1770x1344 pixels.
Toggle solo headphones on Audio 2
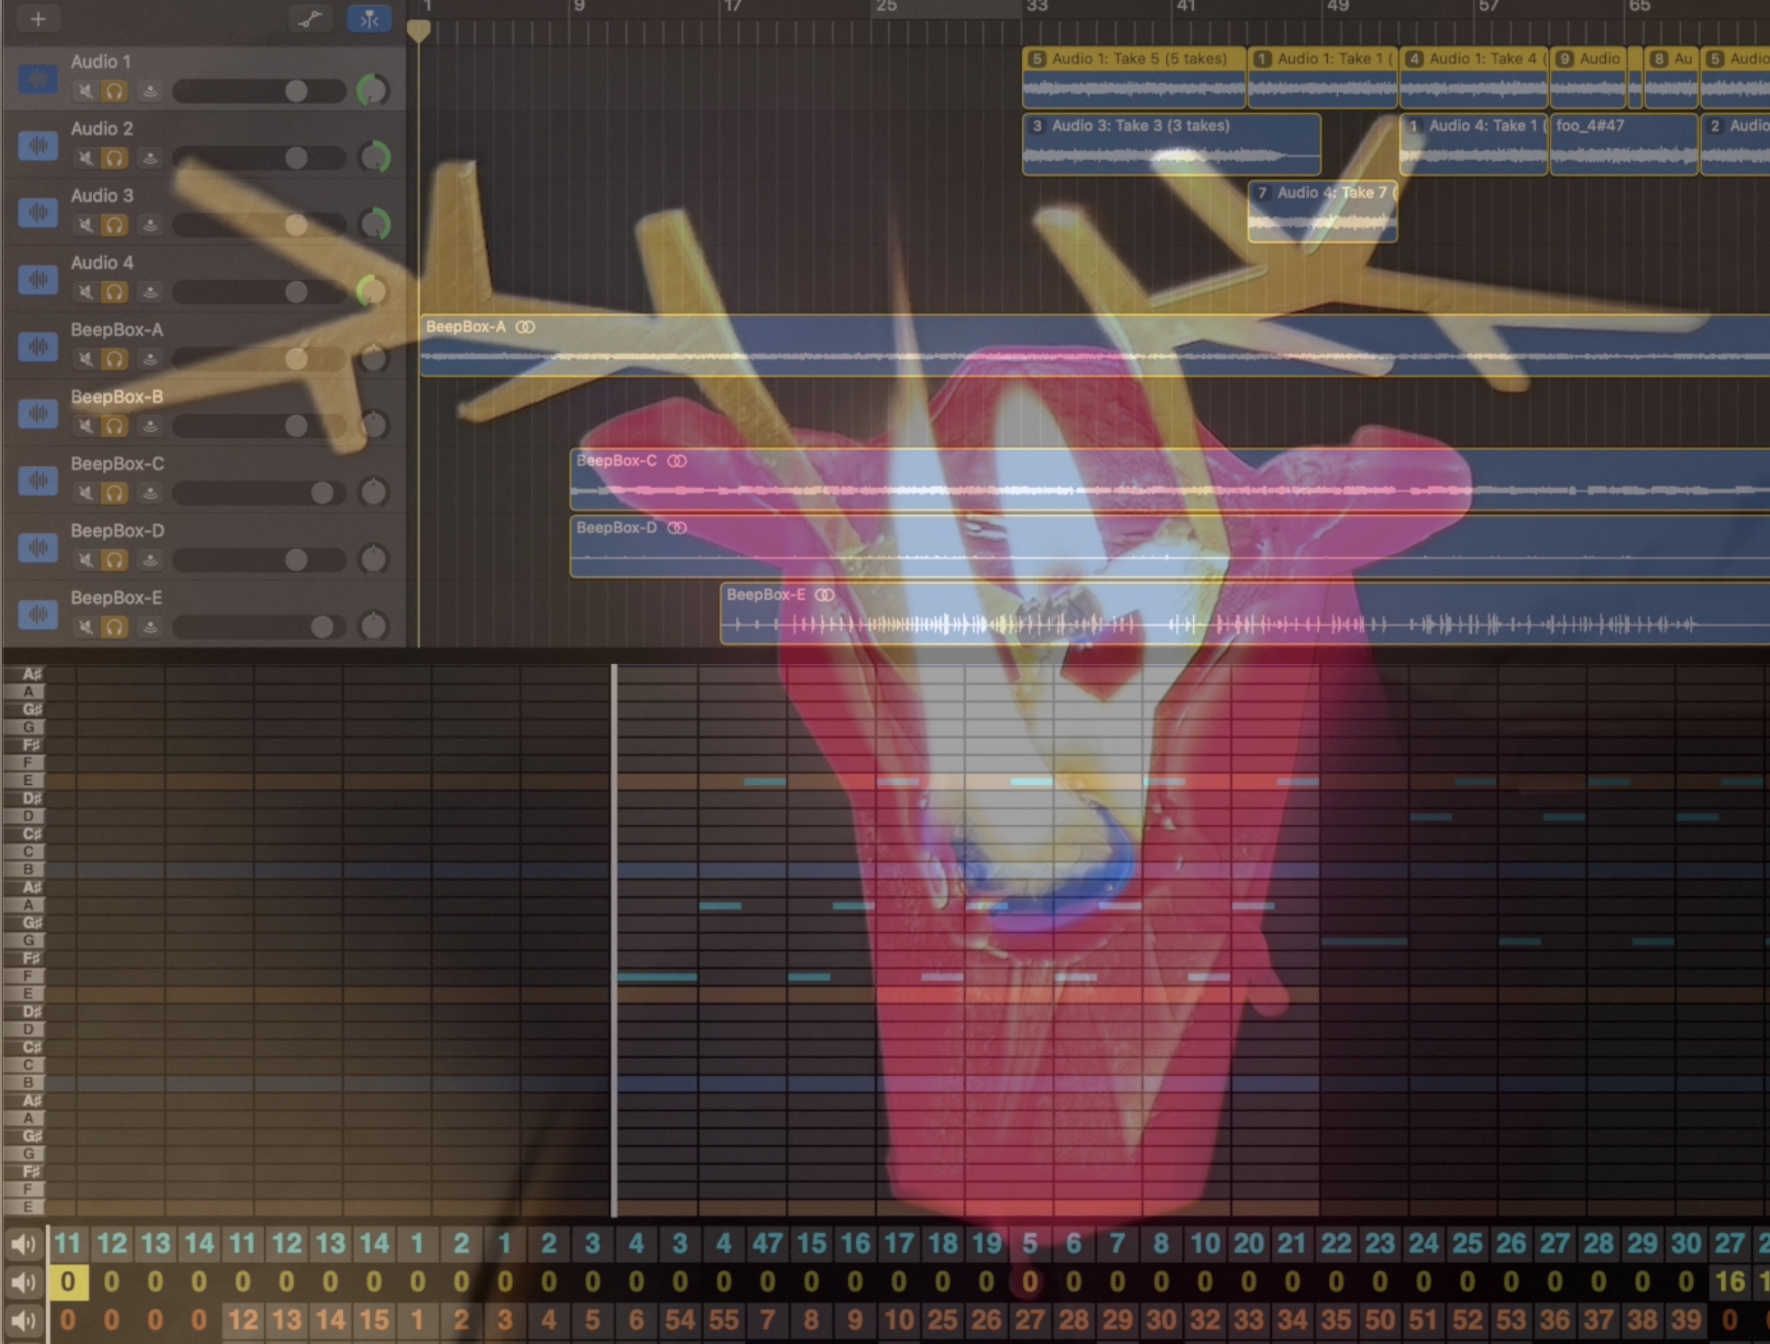(x=115, y=158)
